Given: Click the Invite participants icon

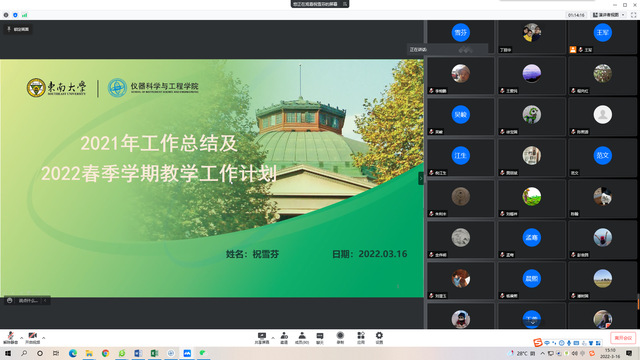Looking at the screenshot, I should point(284,338).
